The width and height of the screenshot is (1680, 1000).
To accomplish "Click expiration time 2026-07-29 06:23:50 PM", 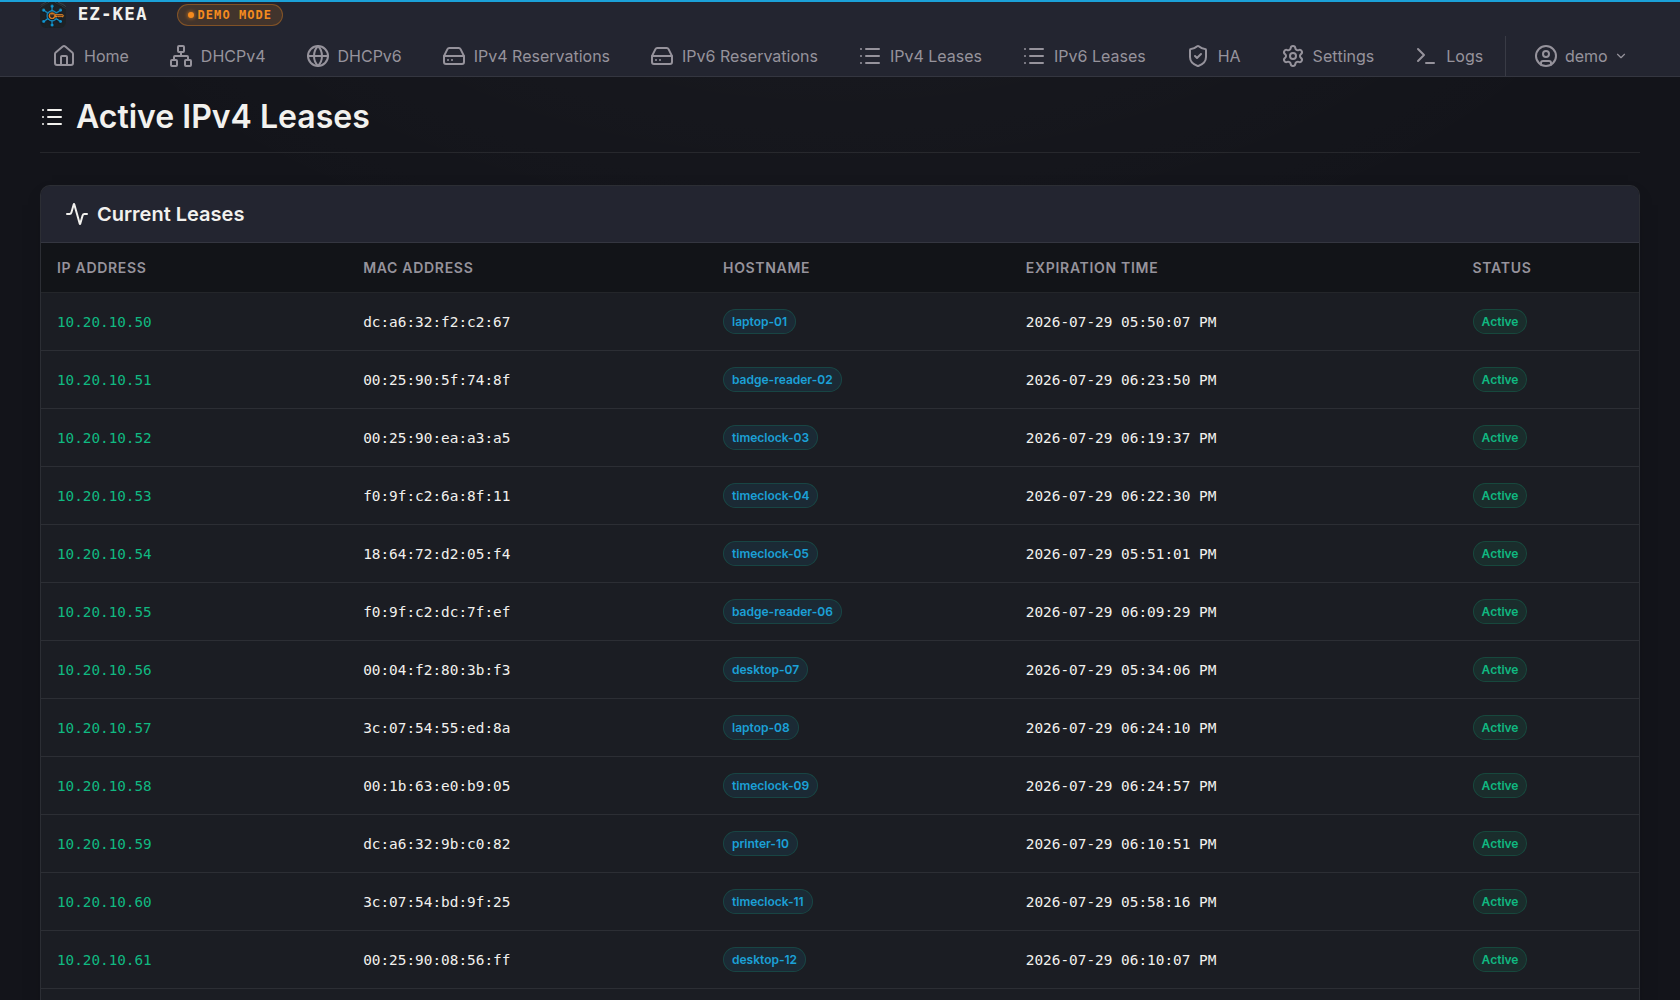I will 1121,380.
